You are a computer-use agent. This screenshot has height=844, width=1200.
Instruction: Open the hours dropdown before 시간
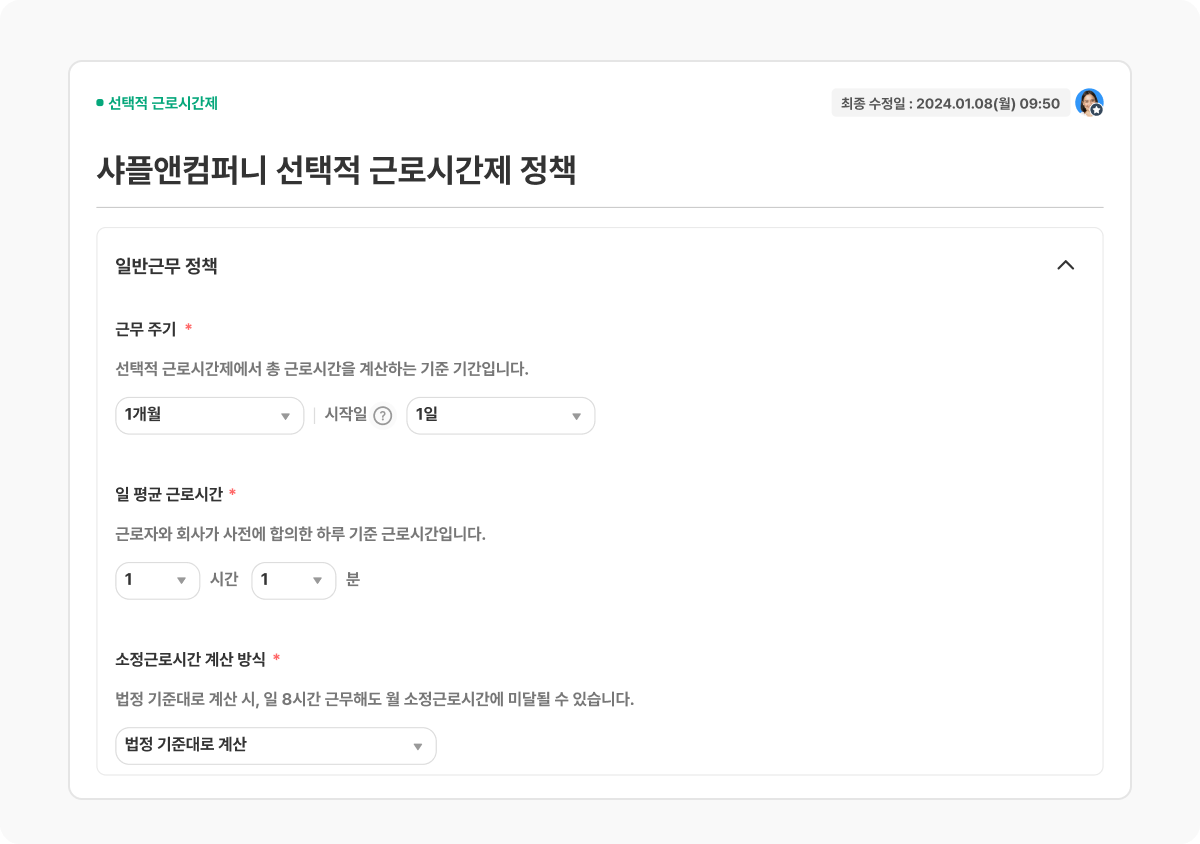pos(158,581)
